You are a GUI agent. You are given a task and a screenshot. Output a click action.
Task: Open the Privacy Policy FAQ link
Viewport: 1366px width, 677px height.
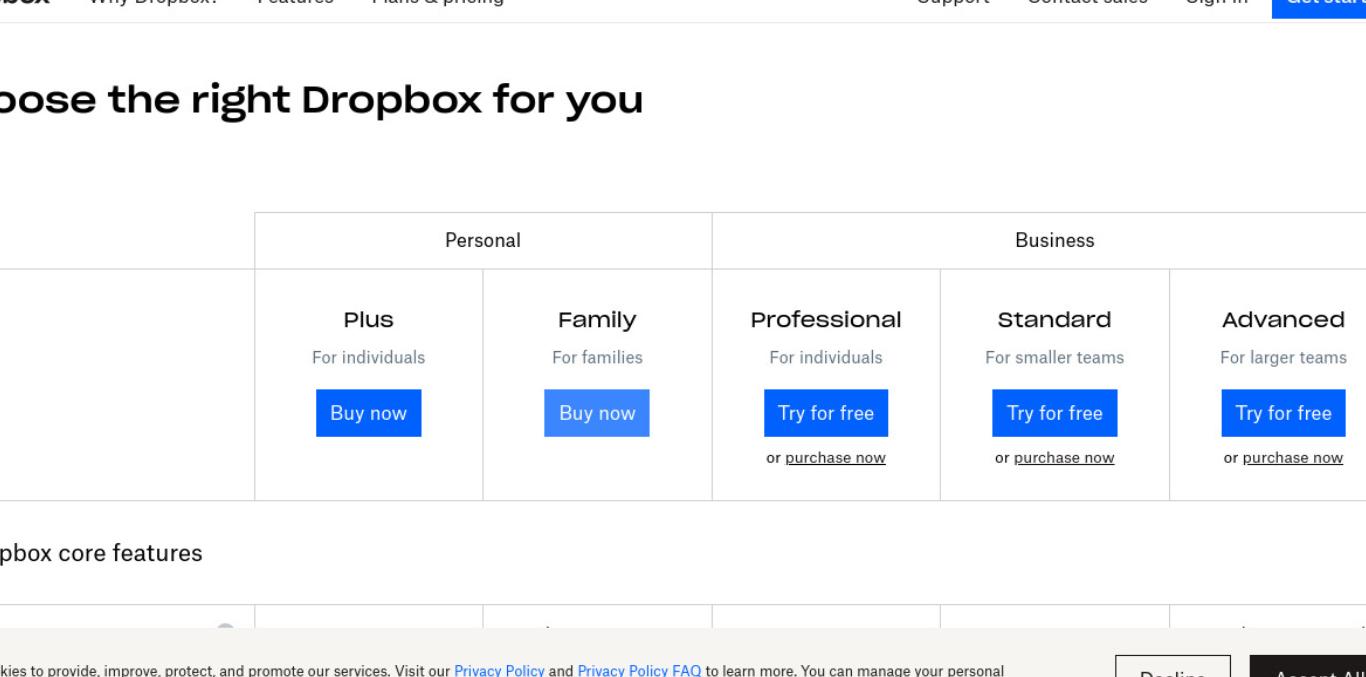pos(639,670)
